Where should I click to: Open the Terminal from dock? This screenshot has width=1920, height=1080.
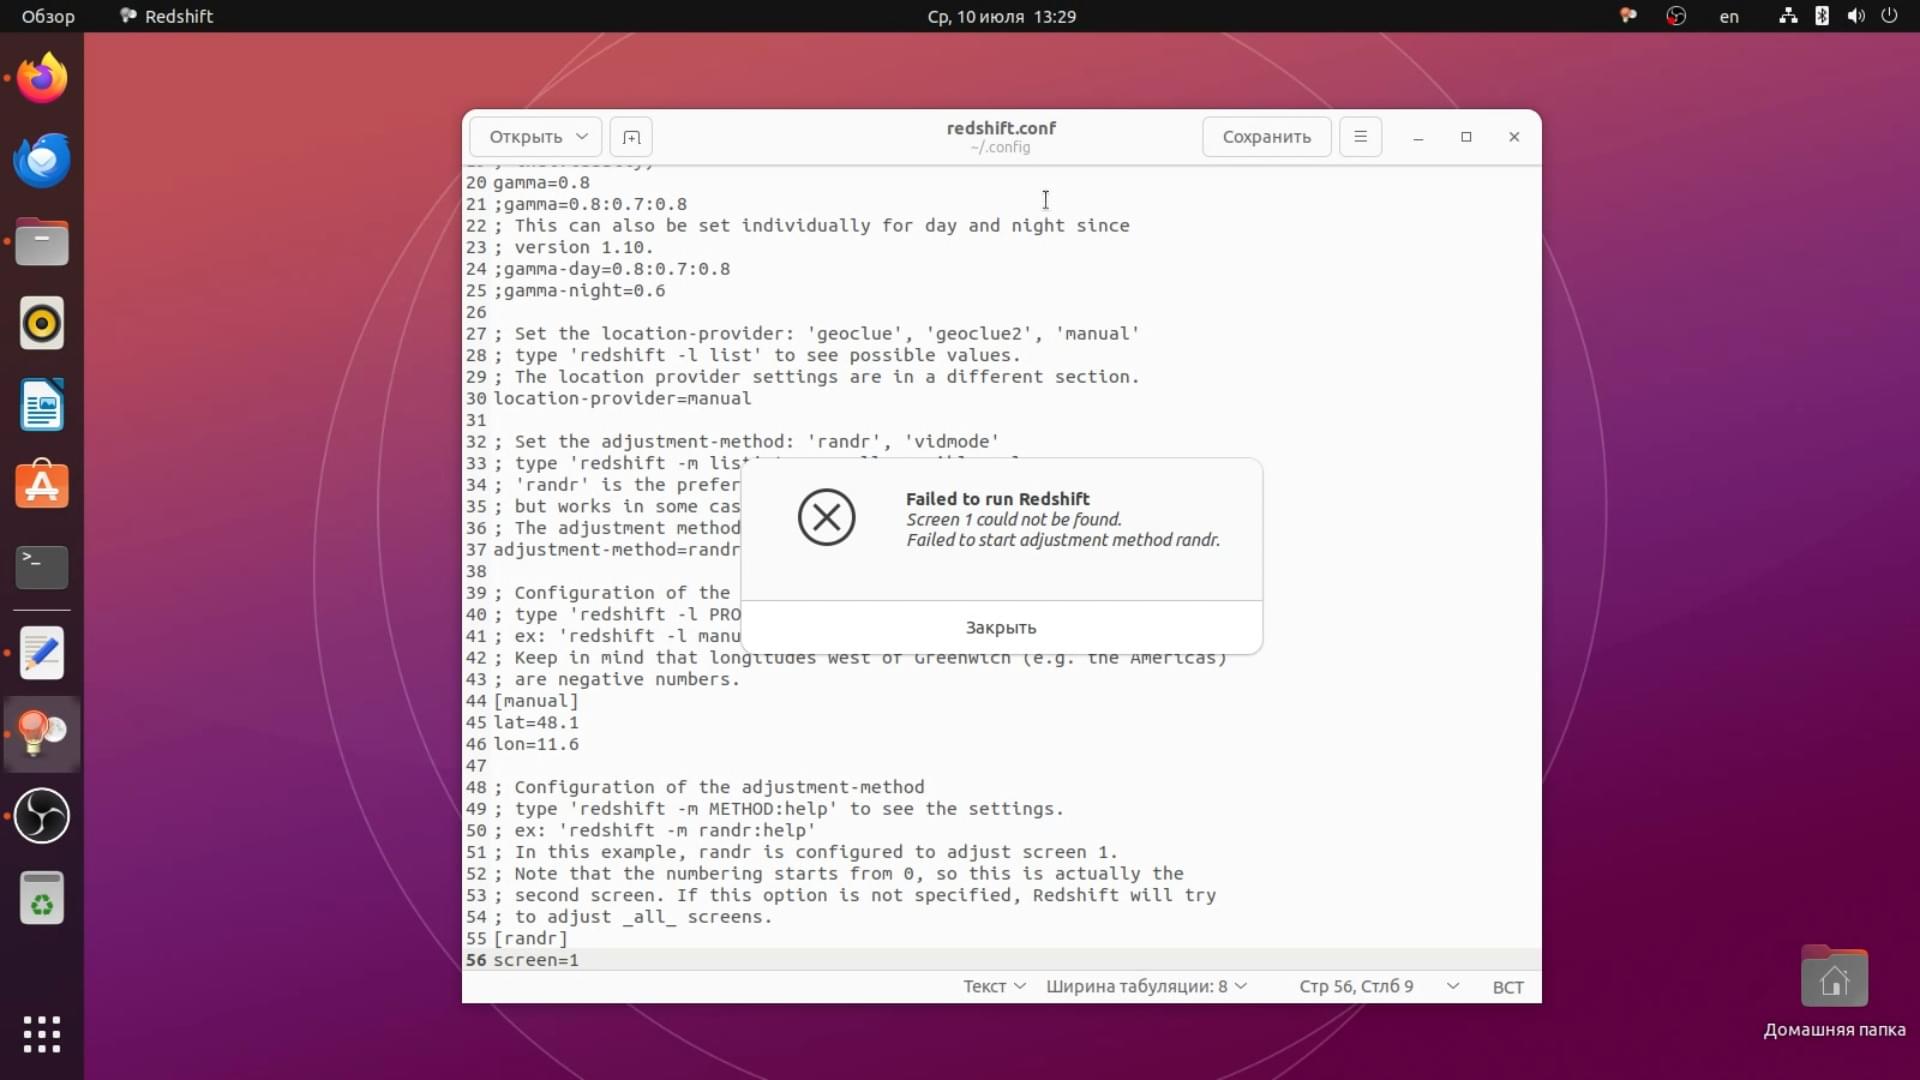click(42, 567)
